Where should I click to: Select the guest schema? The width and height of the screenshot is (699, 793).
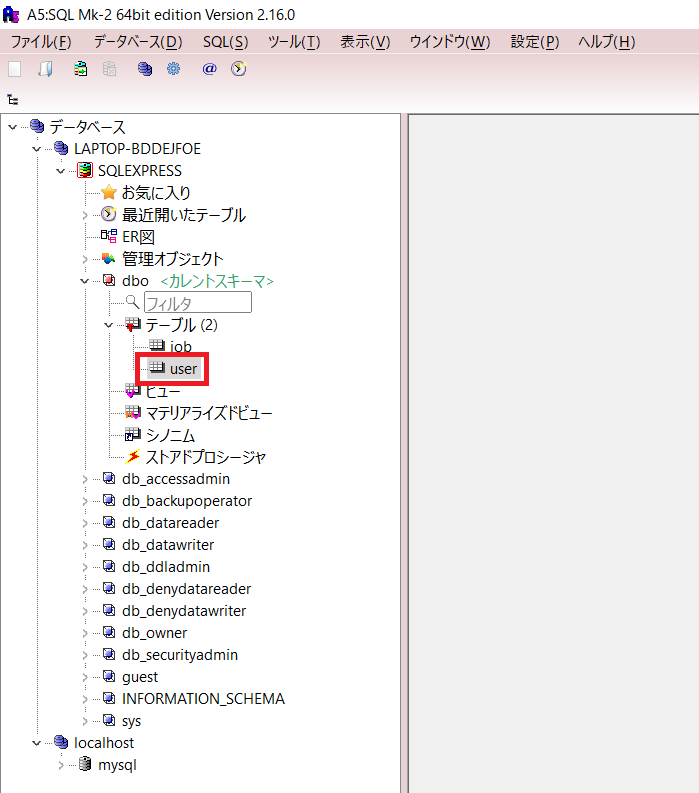140,677
